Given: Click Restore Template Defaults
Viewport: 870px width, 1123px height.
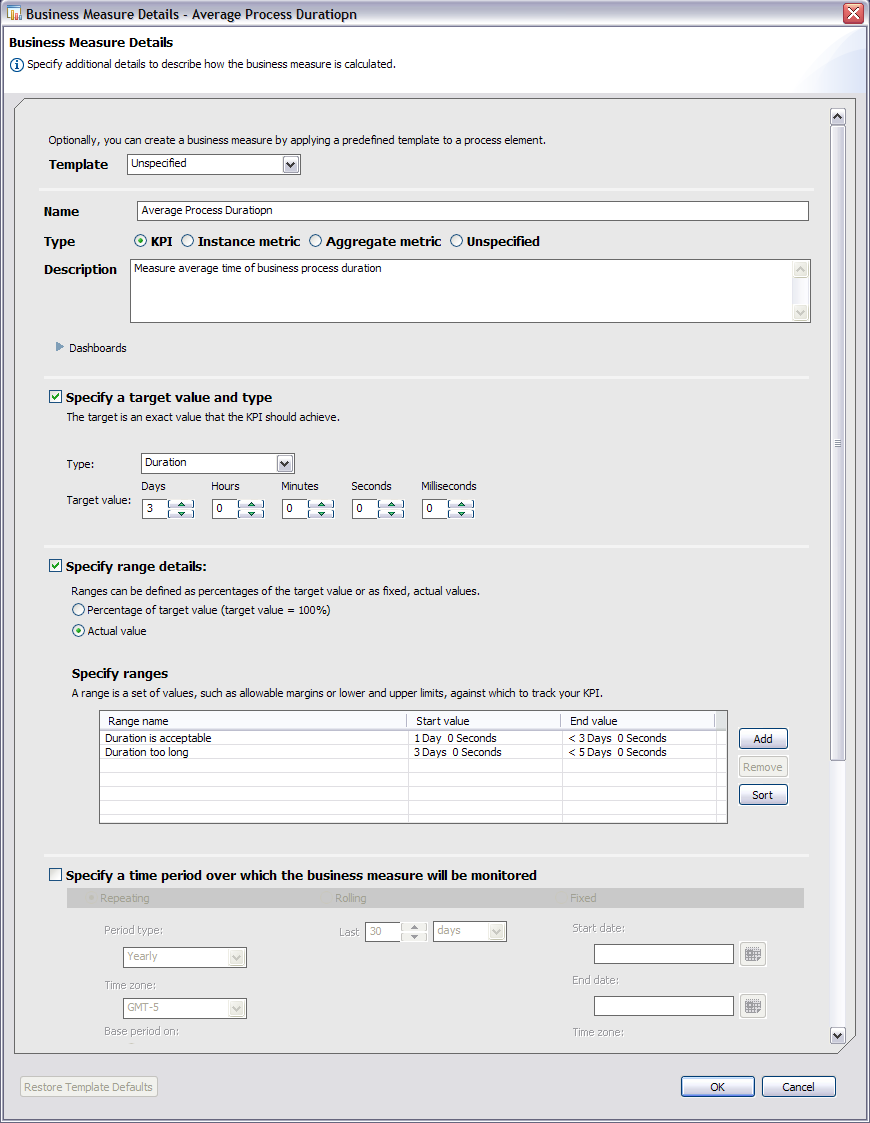Looking at the screenshot, I should click(x=89, y=1086).
